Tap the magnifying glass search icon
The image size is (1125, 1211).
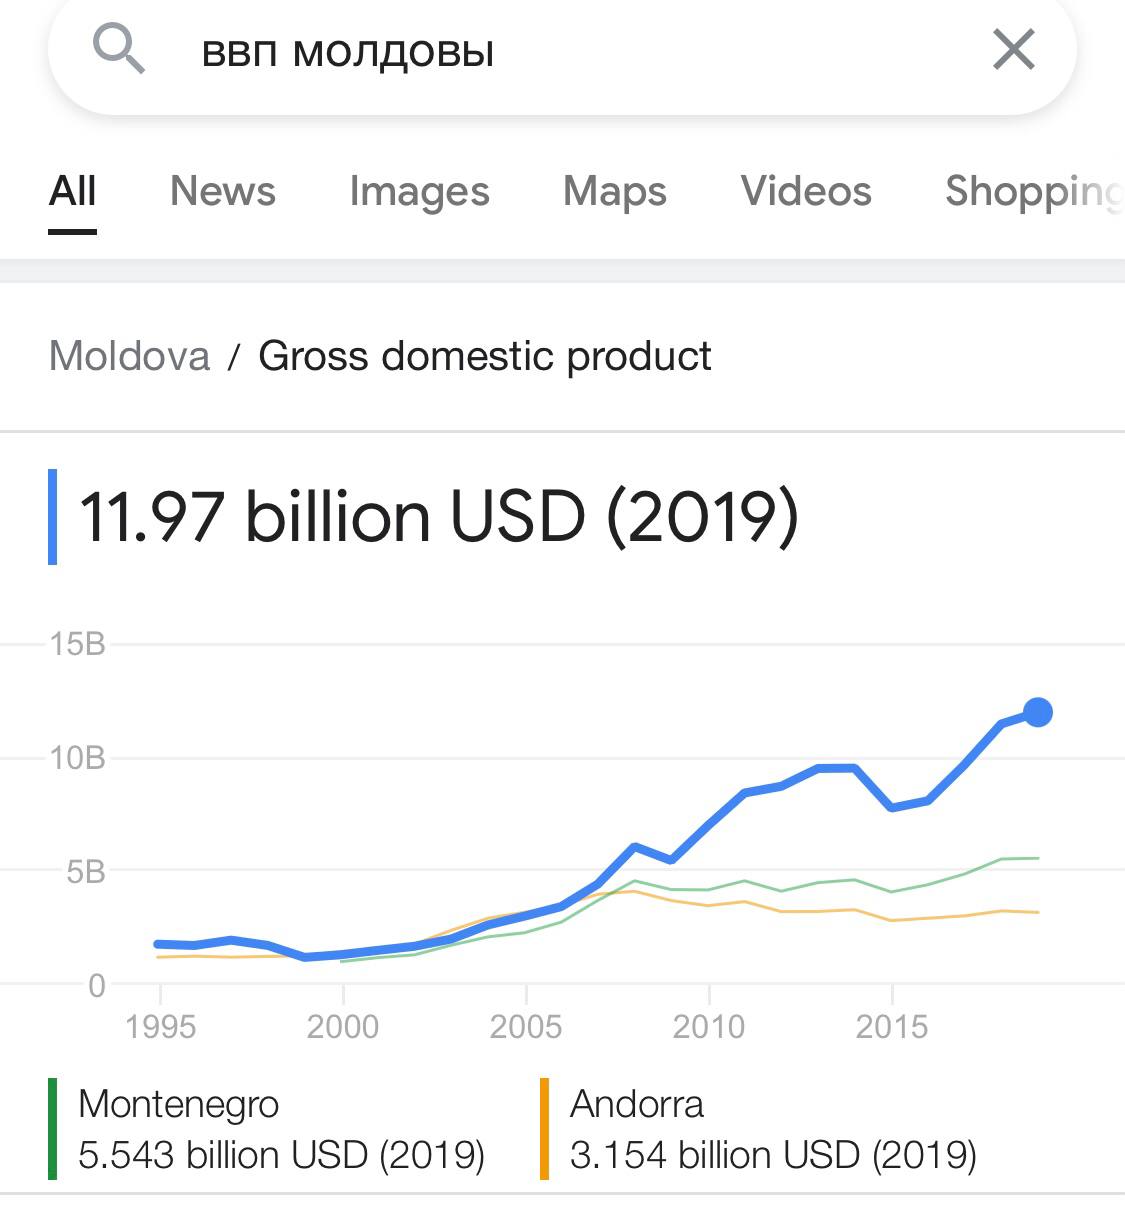(119, 49)
